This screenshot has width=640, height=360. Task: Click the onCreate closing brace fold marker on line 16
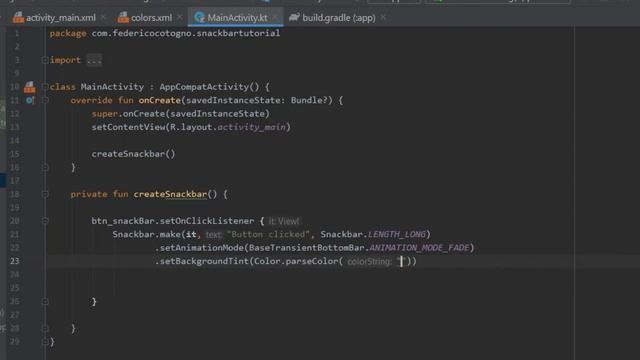click(x=45, y=167)
